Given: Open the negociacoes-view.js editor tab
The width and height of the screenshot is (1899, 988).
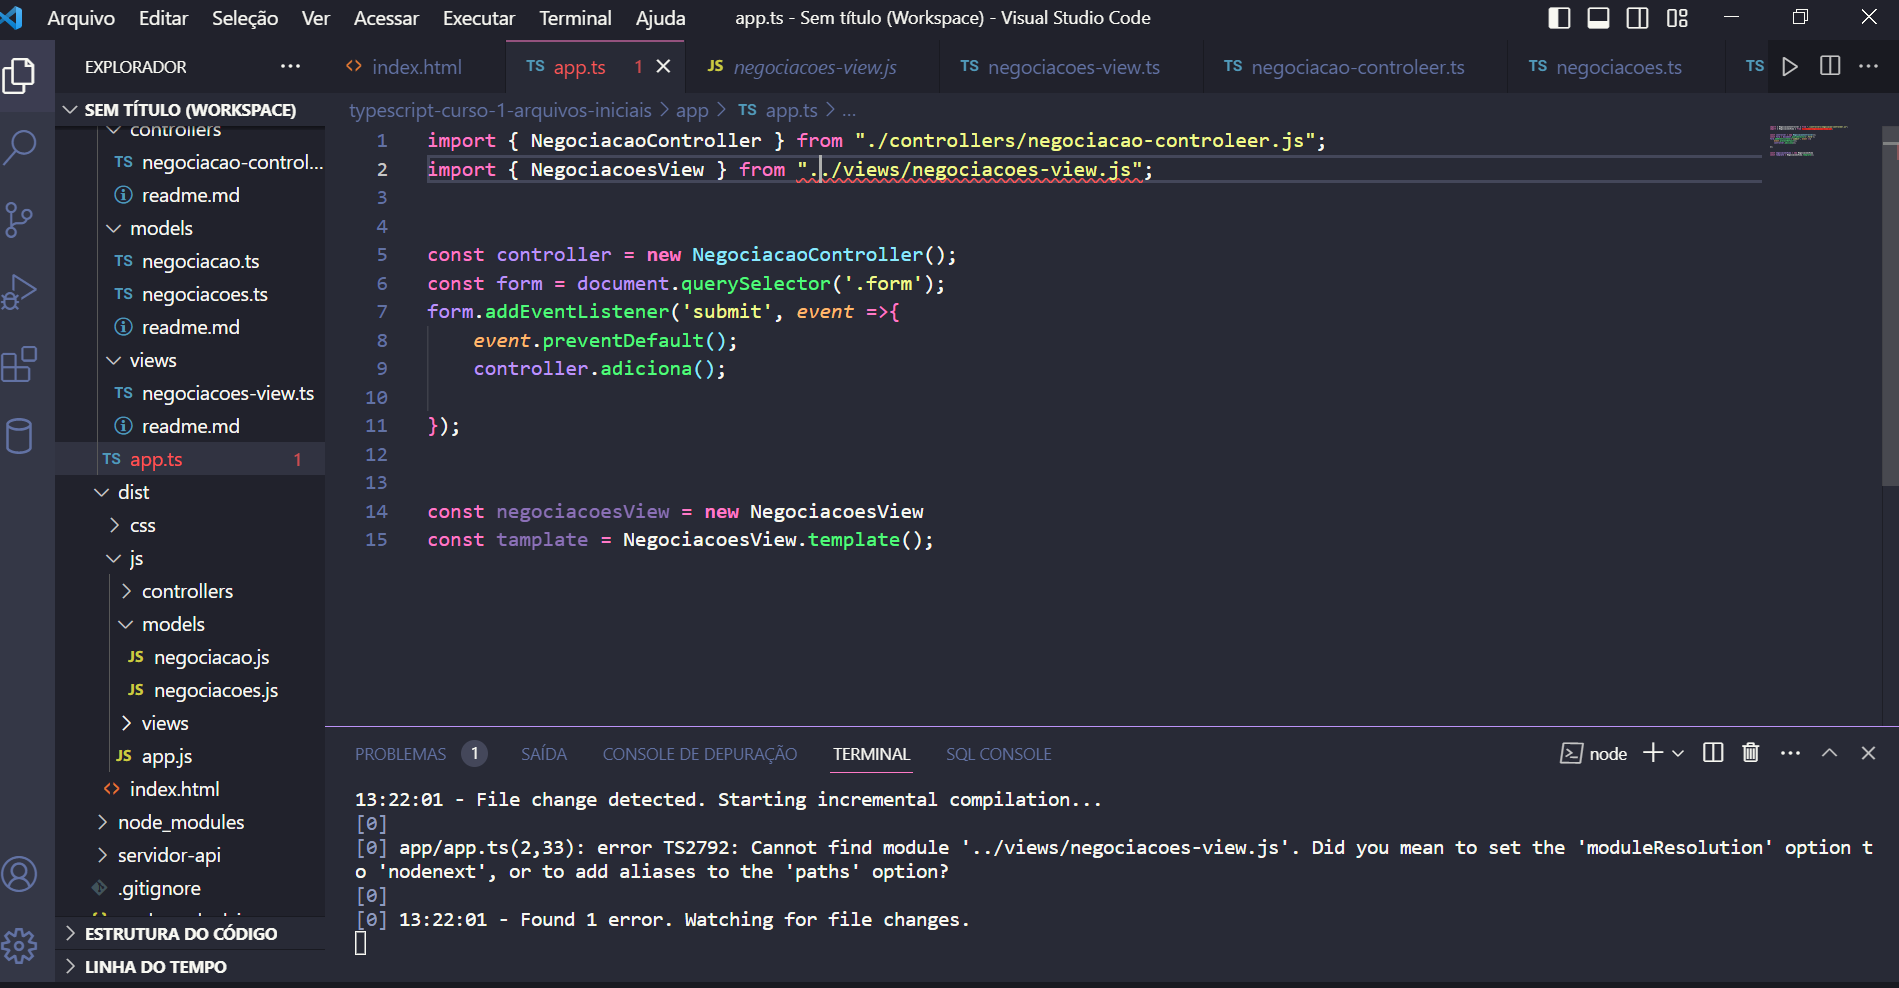Looking at the screenshot, I should pos(814,67).
